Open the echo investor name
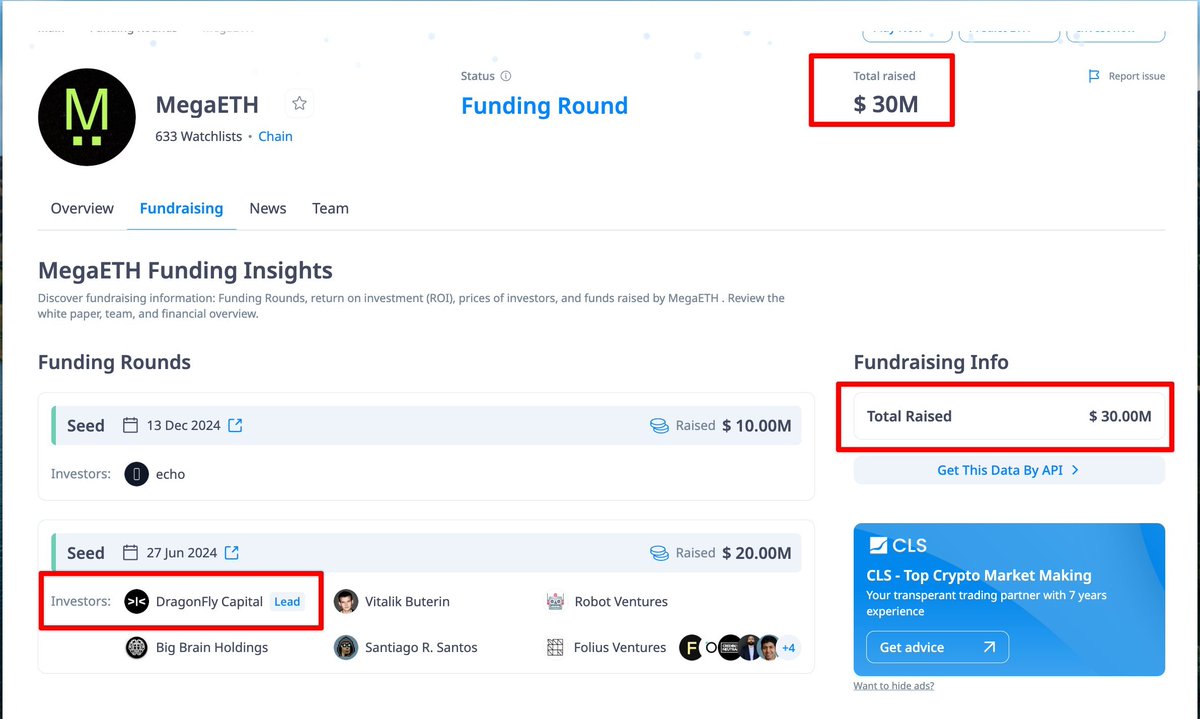 [171, 474]
